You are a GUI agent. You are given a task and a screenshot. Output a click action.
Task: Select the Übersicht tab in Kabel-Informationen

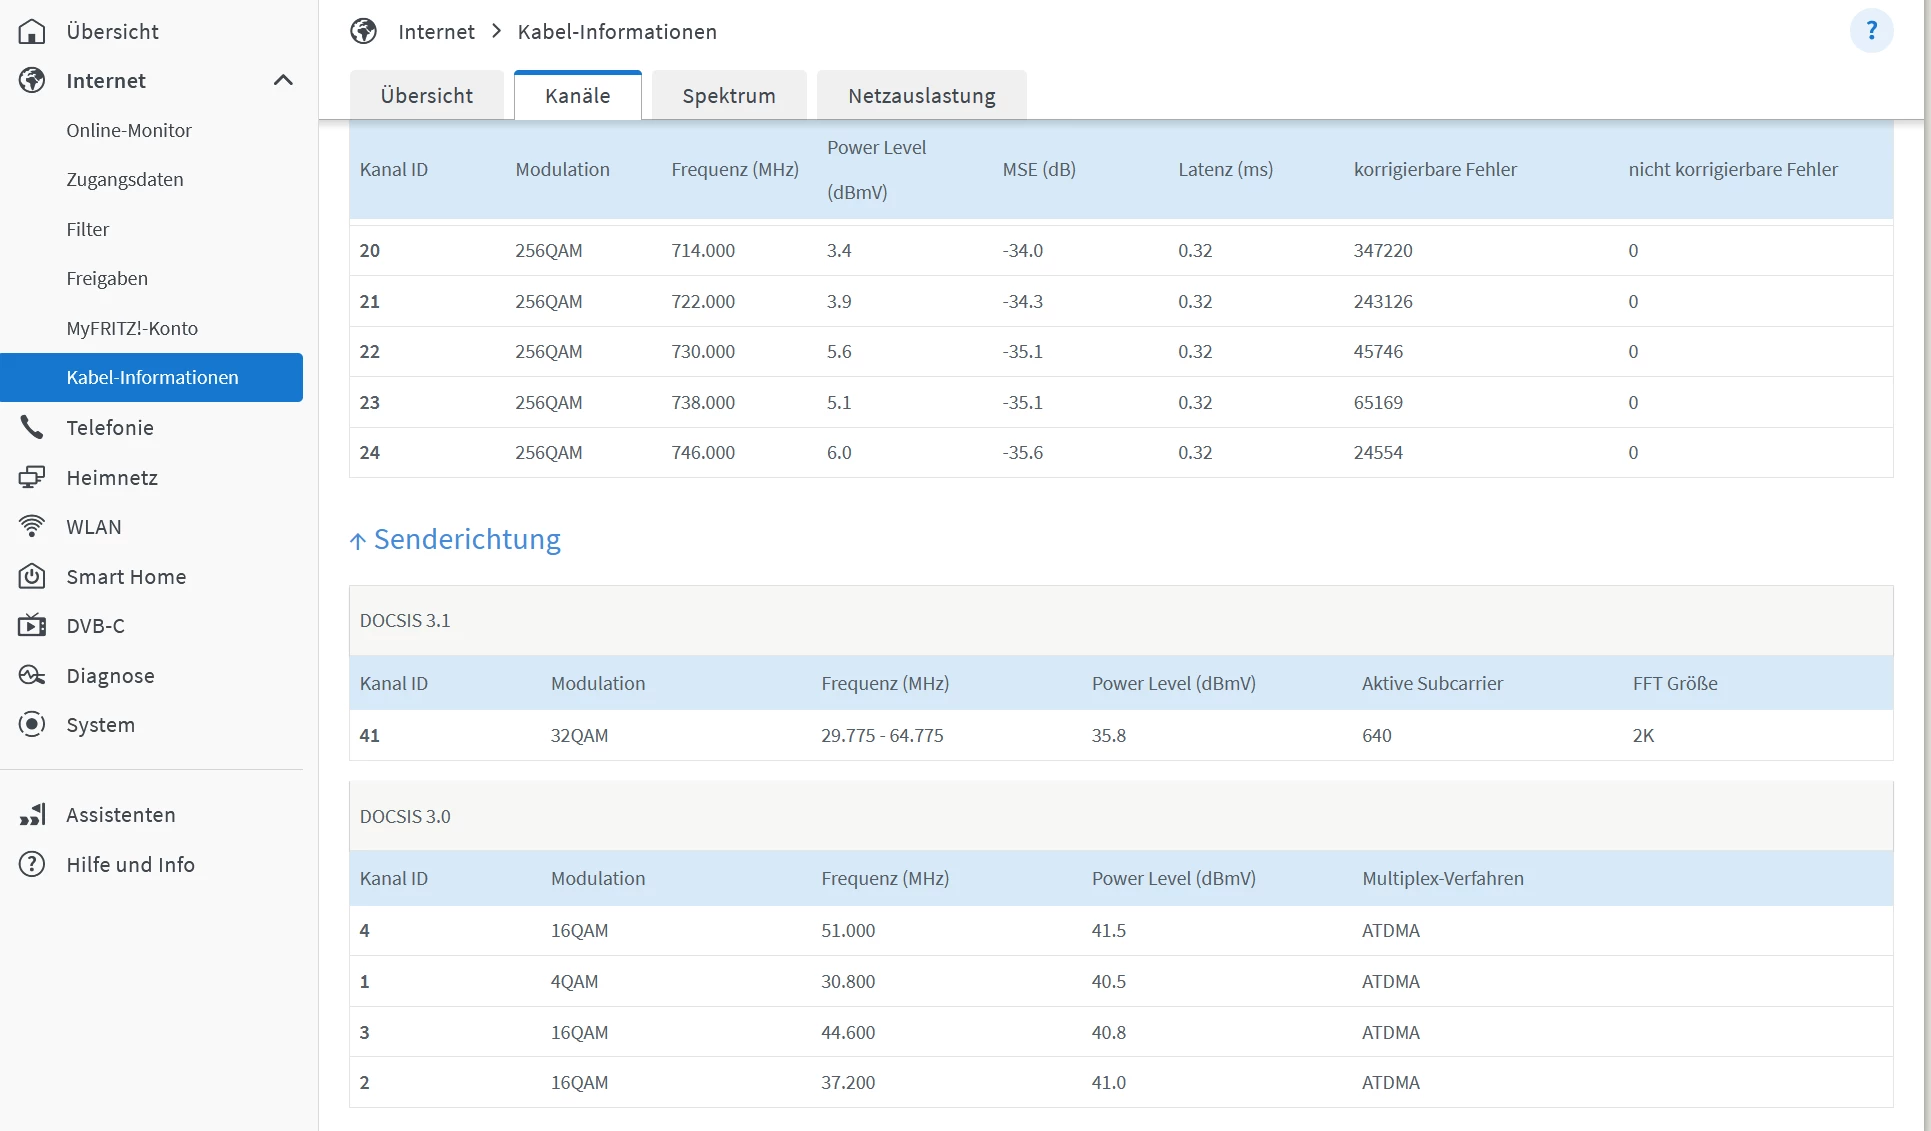click(x=426, y=96)
